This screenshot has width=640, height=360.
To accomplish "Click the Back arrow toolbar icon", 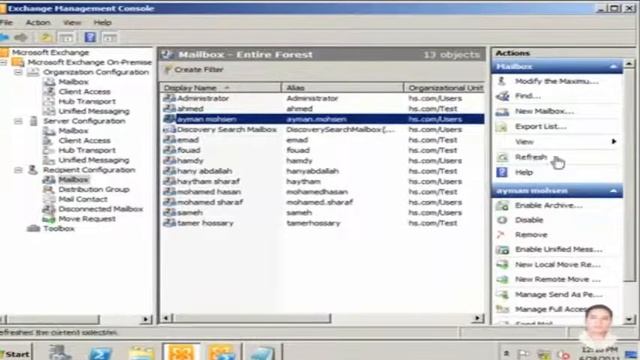I will point(4,38).
